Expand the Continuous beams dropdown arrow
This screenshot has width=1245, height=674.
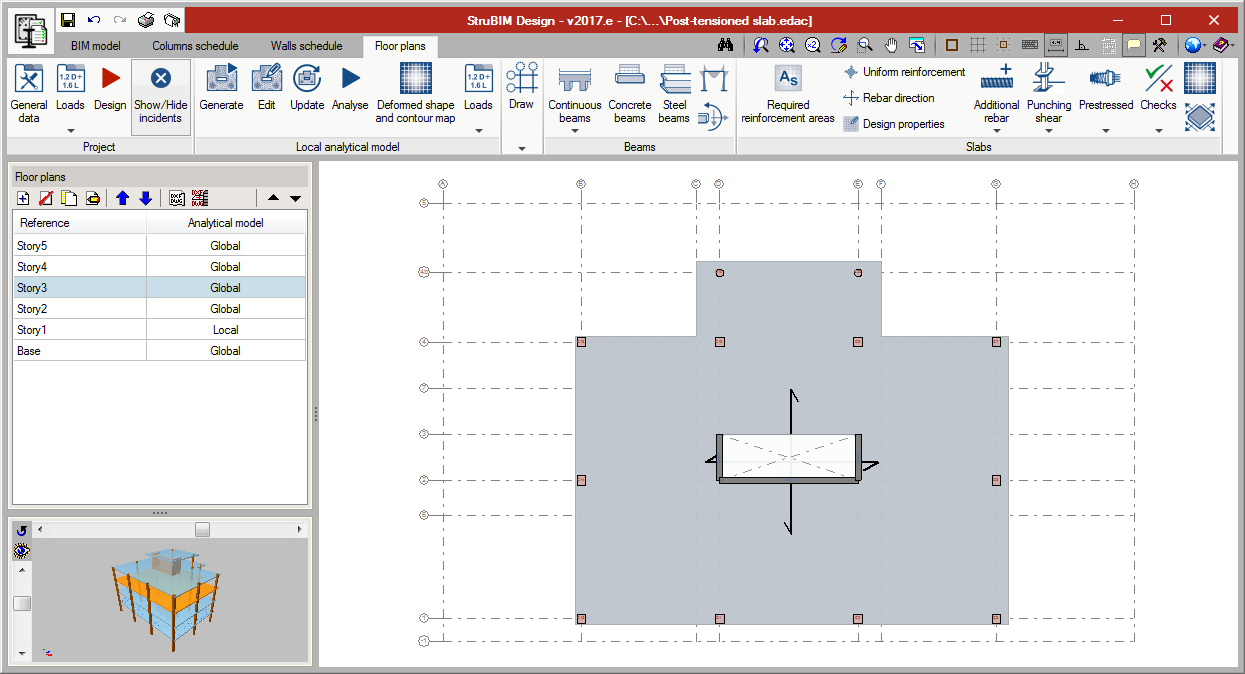tap(575, 130)
